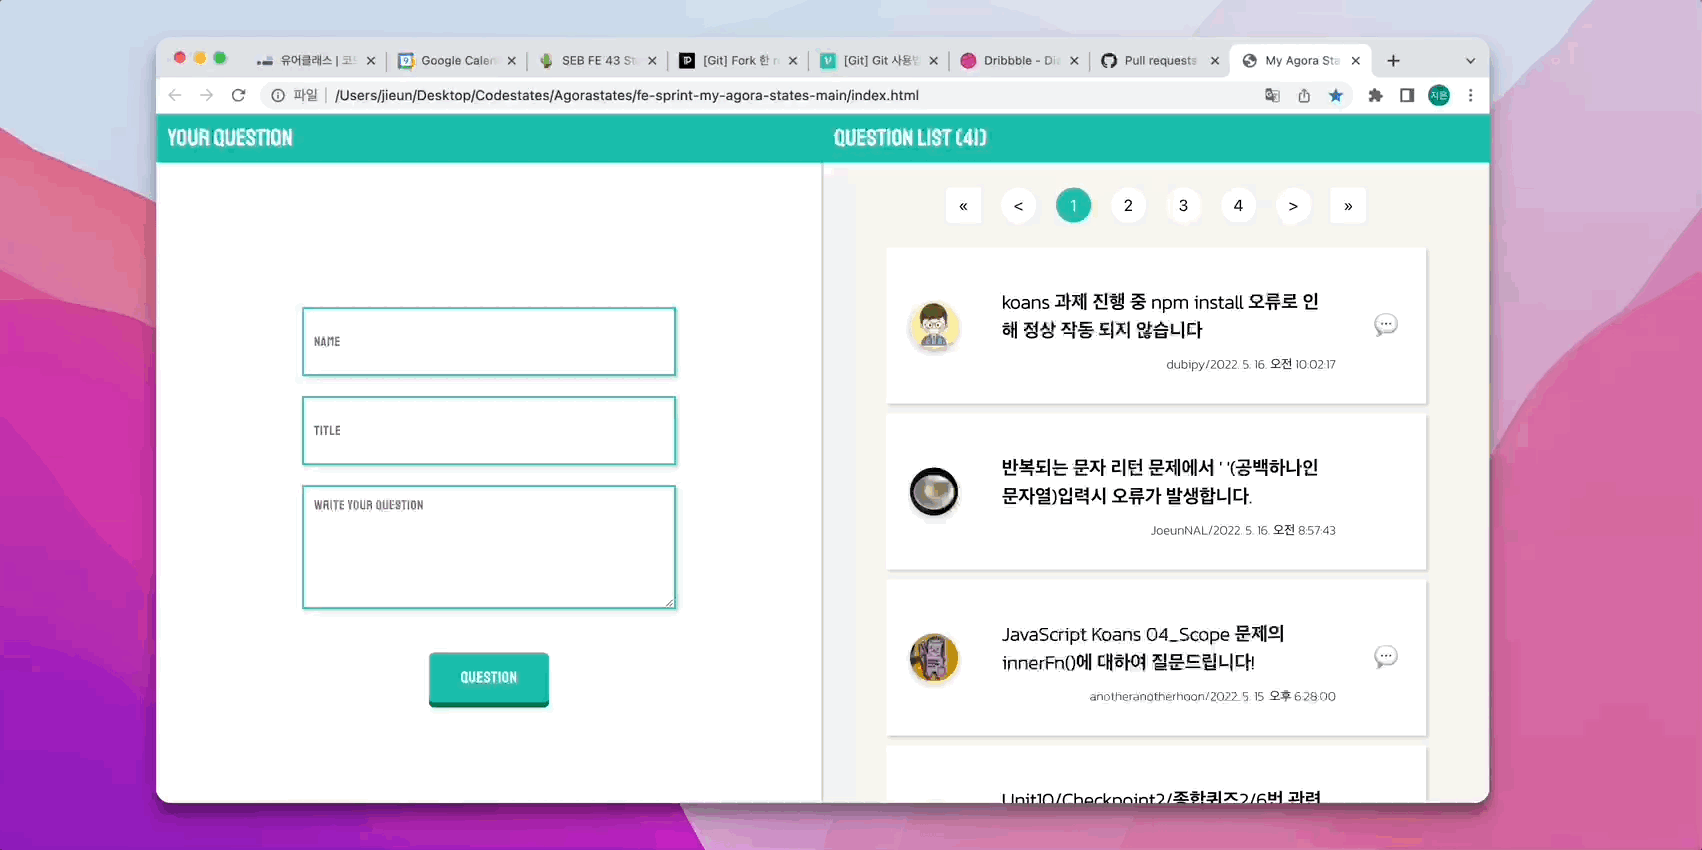The image size is (1702, 850).
Task: Open the Chrome profile avatar
Action: (1439, 95)
